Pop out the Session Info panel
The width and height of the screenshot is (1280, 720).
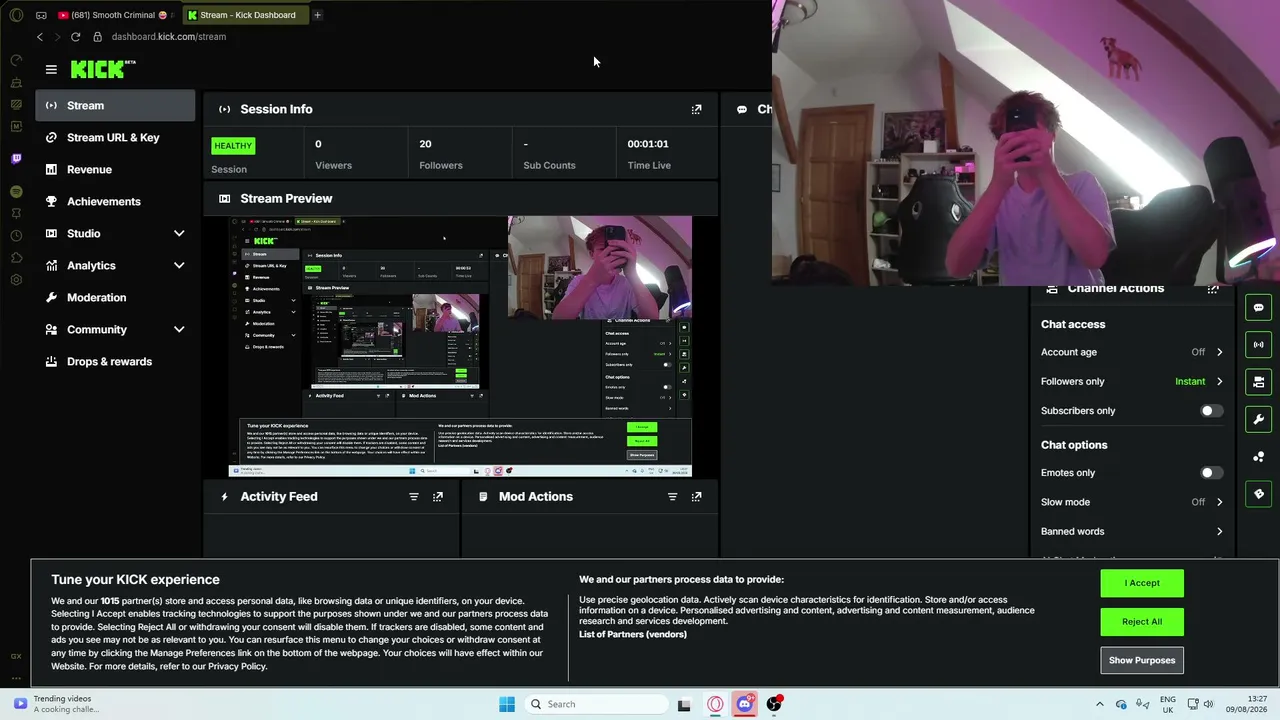[696, 109]
